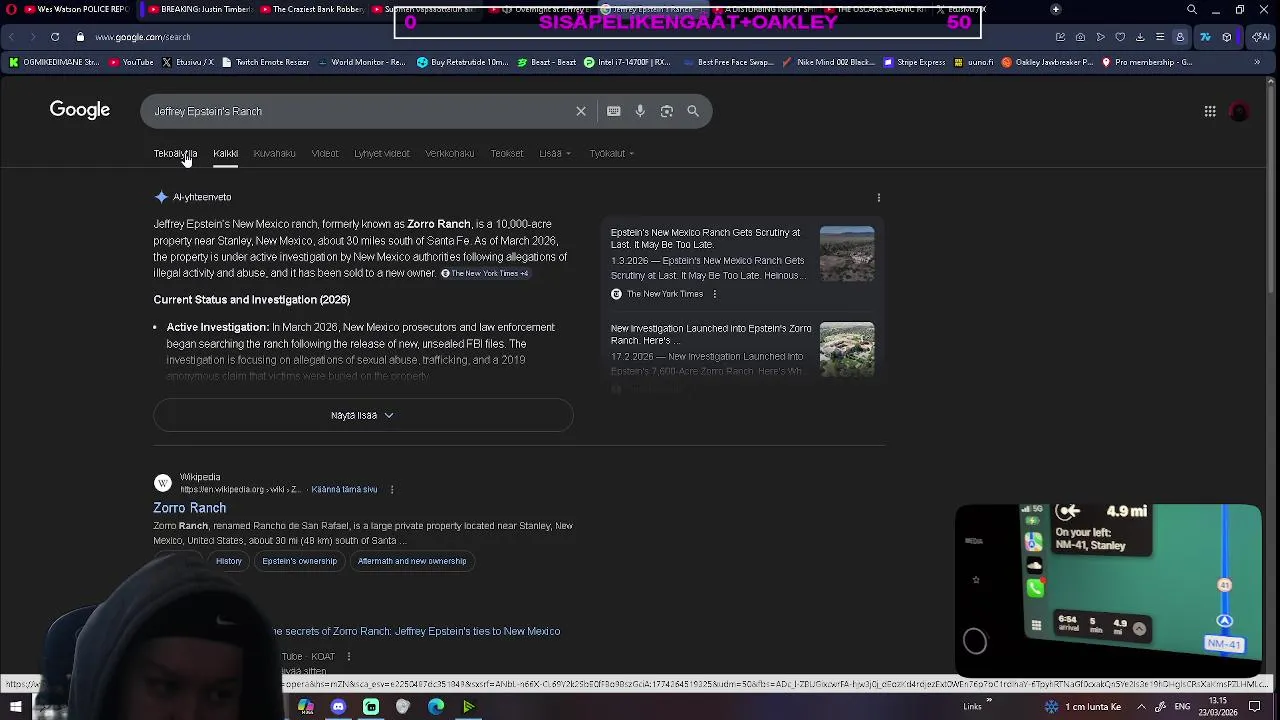Open the tab search magnifier in title bar

(1192, 9)
